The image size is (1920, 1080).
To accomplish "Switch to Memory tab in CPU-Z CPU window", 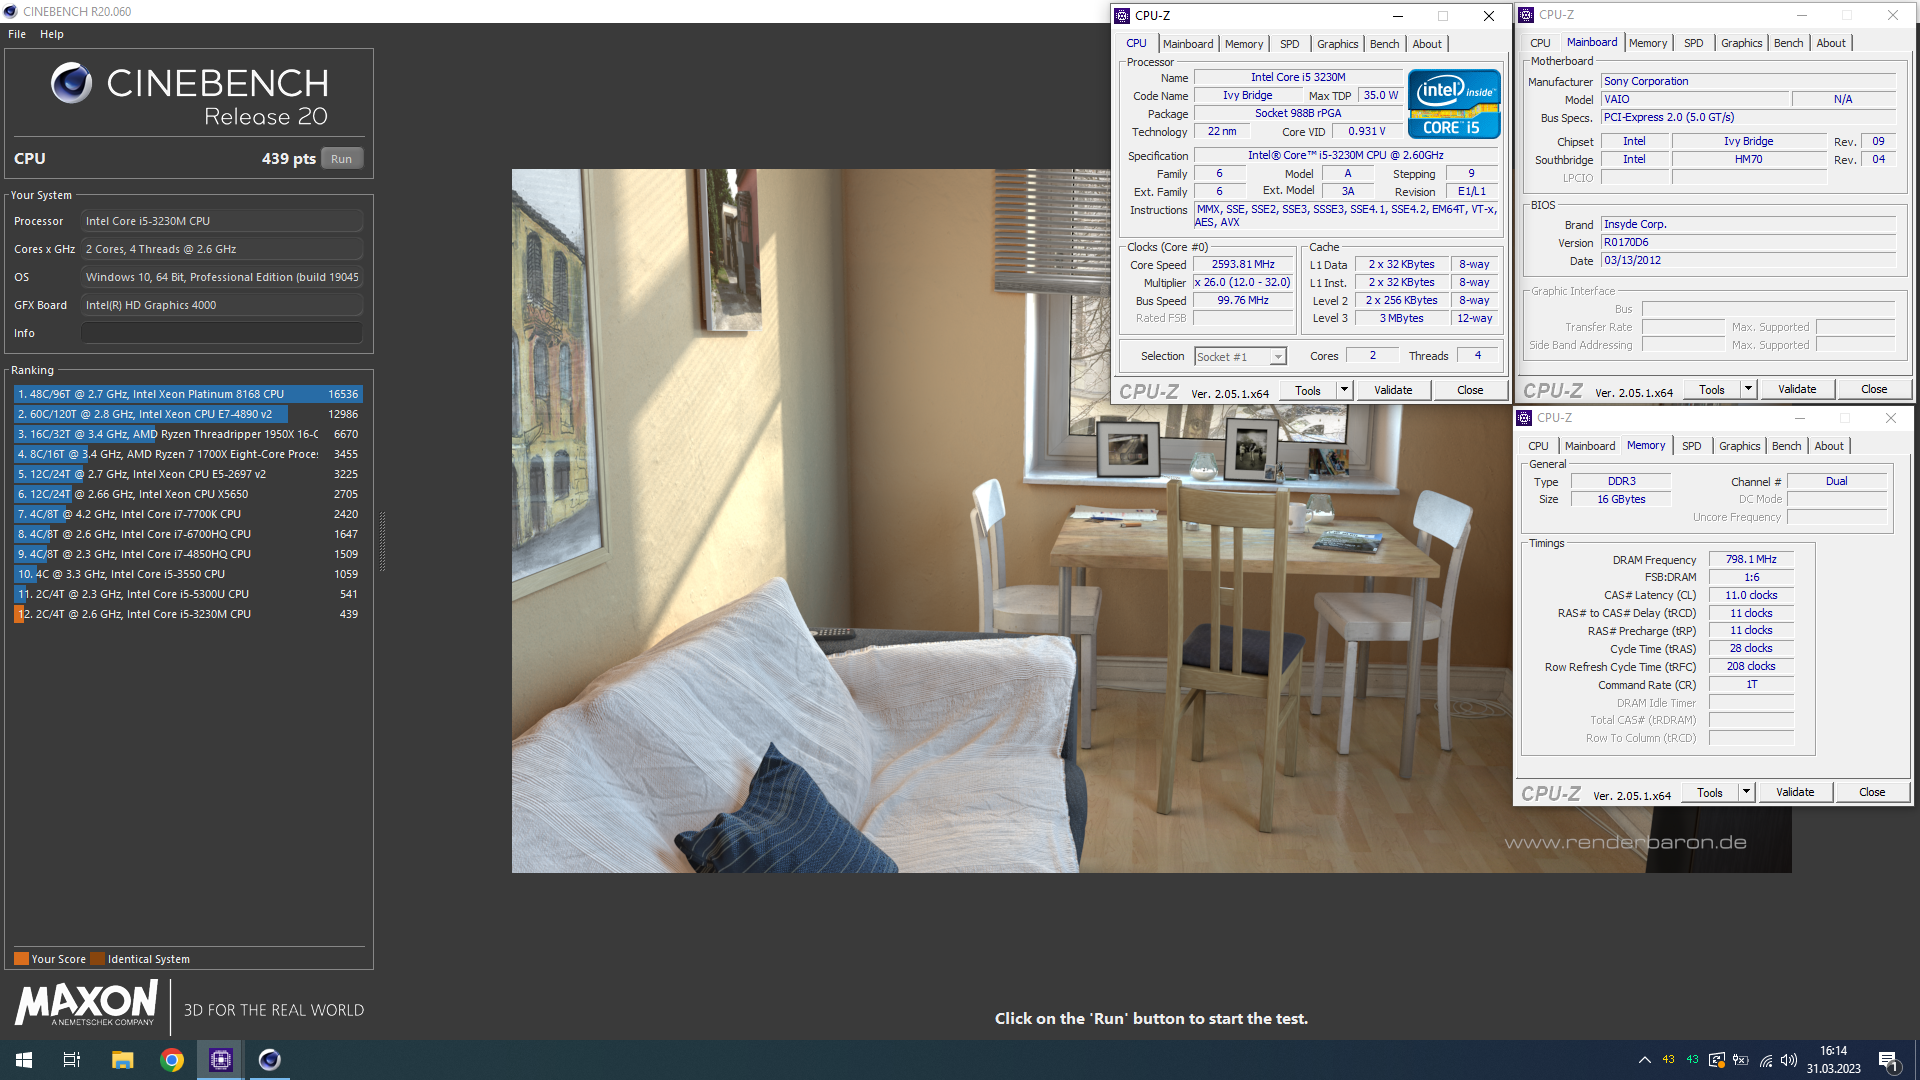I will tap(1244, 44).
